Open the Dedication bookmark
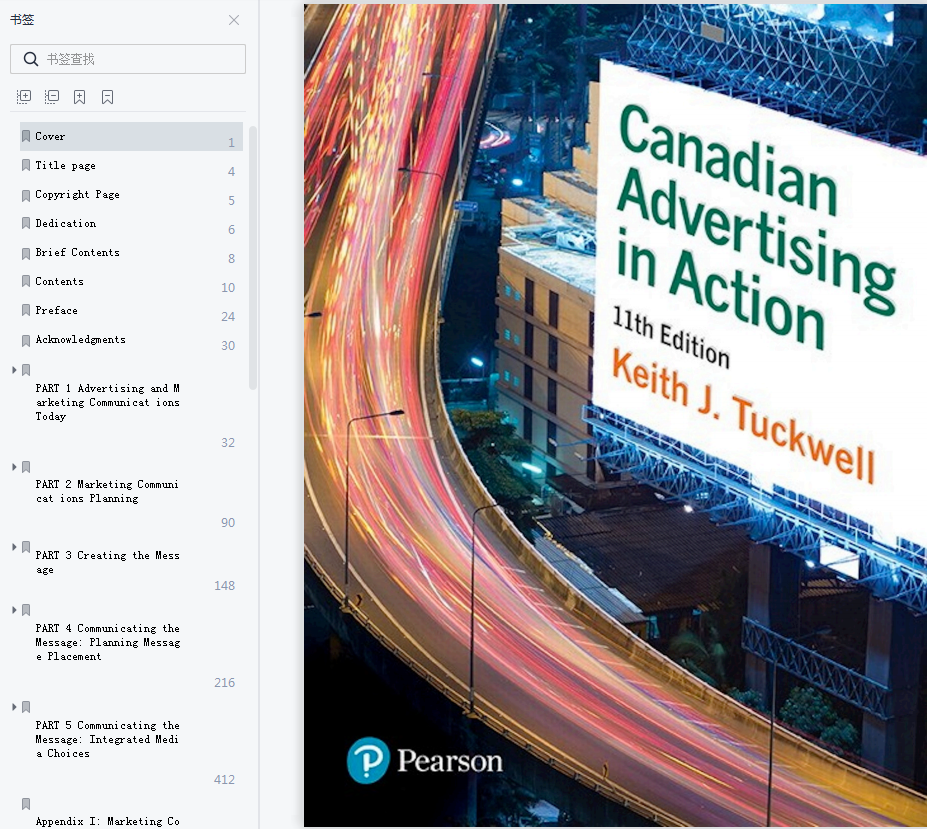 click(66, 224)
